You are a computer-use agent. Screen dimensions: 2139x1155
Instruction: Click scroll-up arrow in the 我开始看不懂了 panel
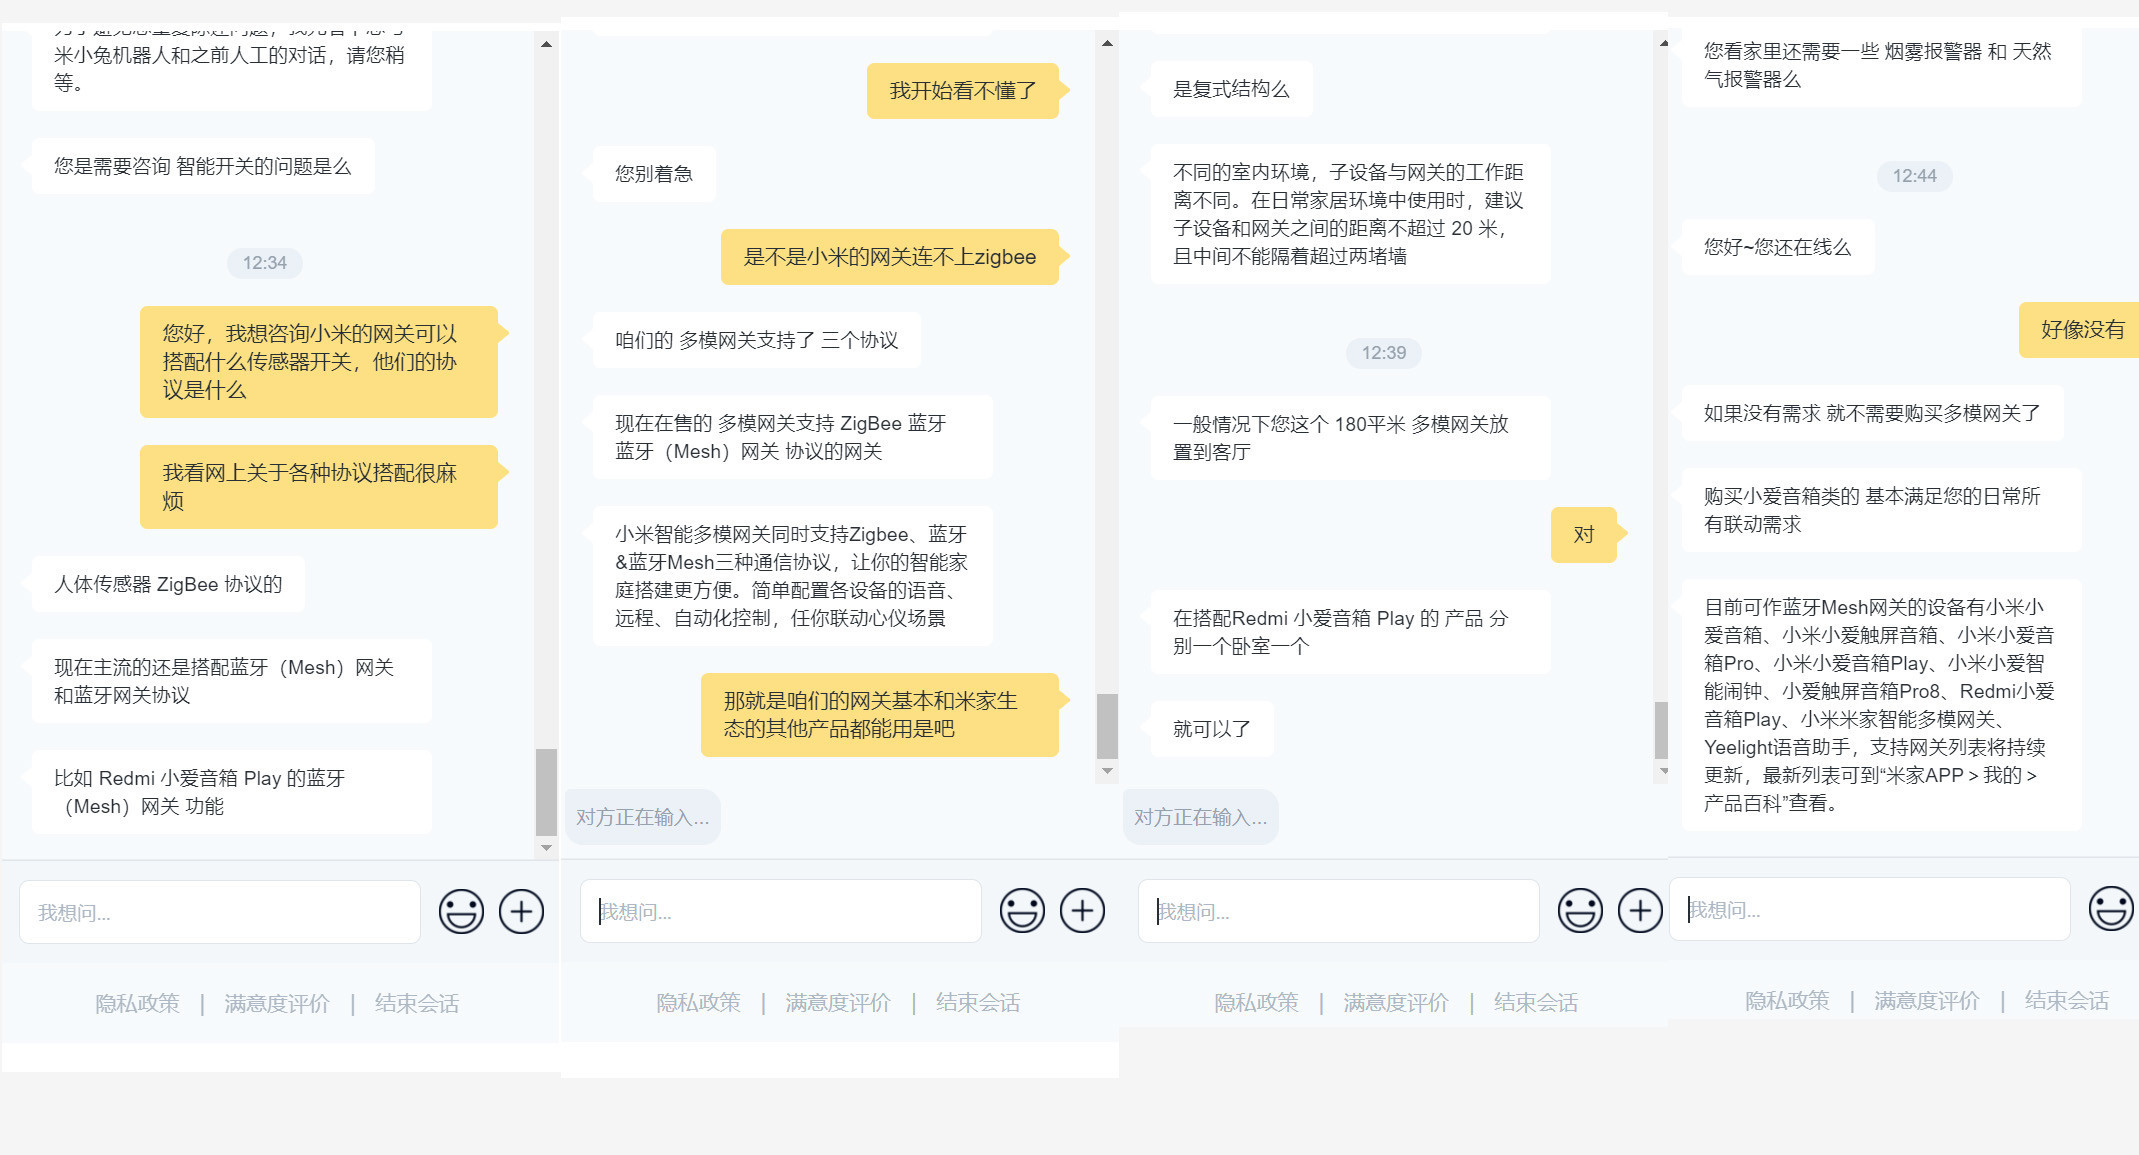coord(1107,43)
